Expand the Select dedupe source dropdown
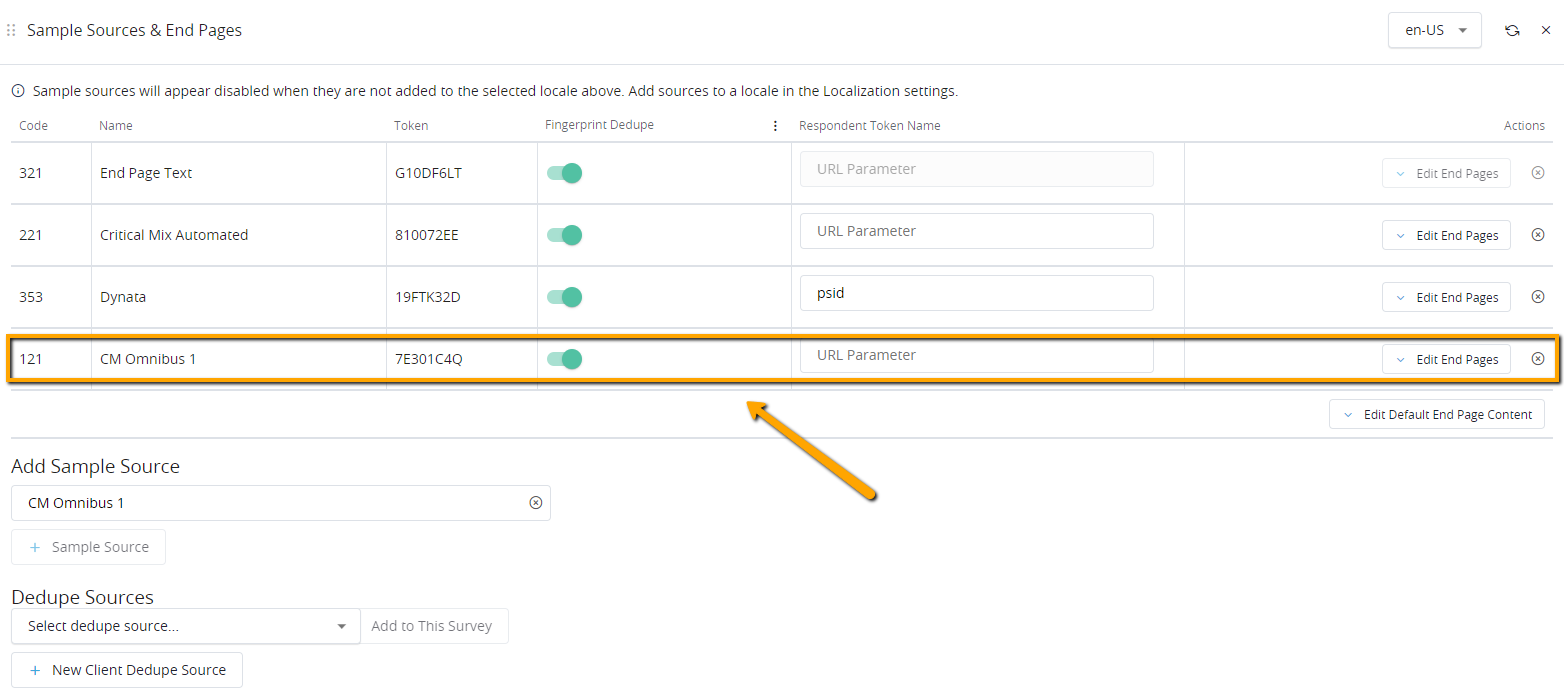The height and width of the screenshot is (698, 1564). point(186,627)
